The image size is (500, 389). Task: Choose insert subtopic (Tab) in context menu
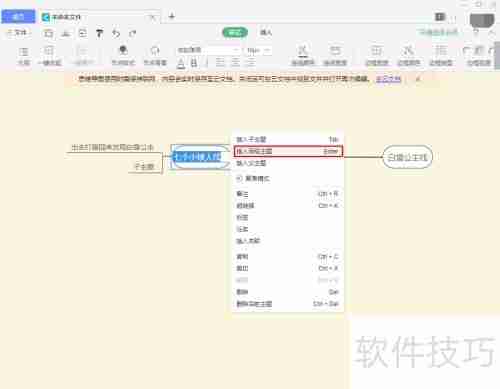point(288,139)
